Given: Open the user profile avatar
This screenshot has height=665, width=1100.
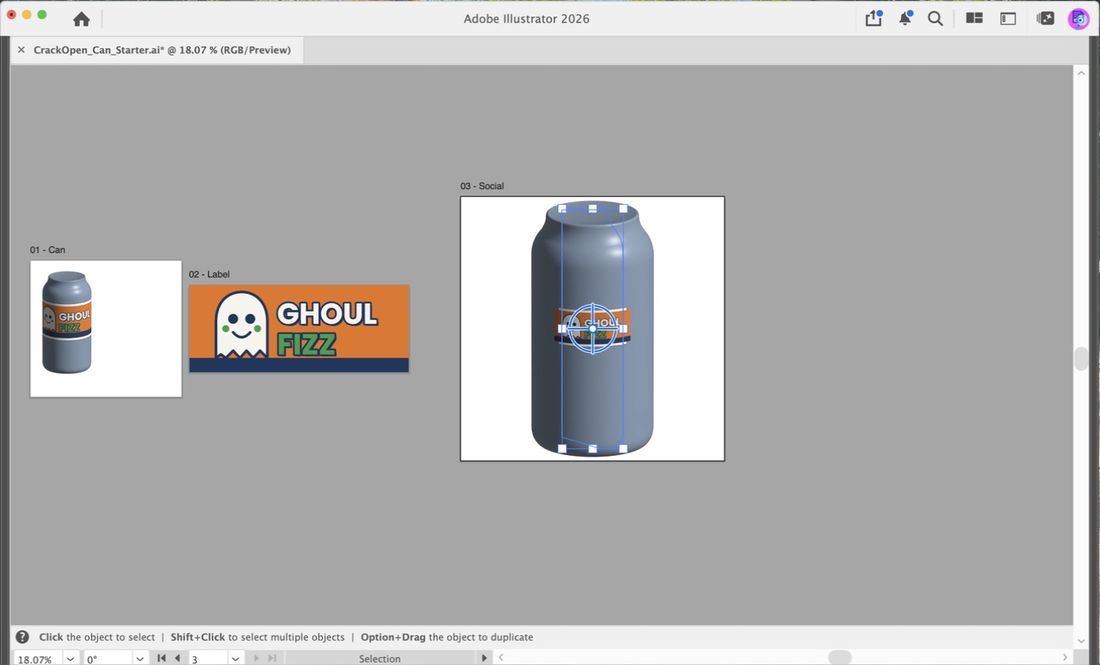Looking at the screenshot, I should click(x=1078, y=18).
